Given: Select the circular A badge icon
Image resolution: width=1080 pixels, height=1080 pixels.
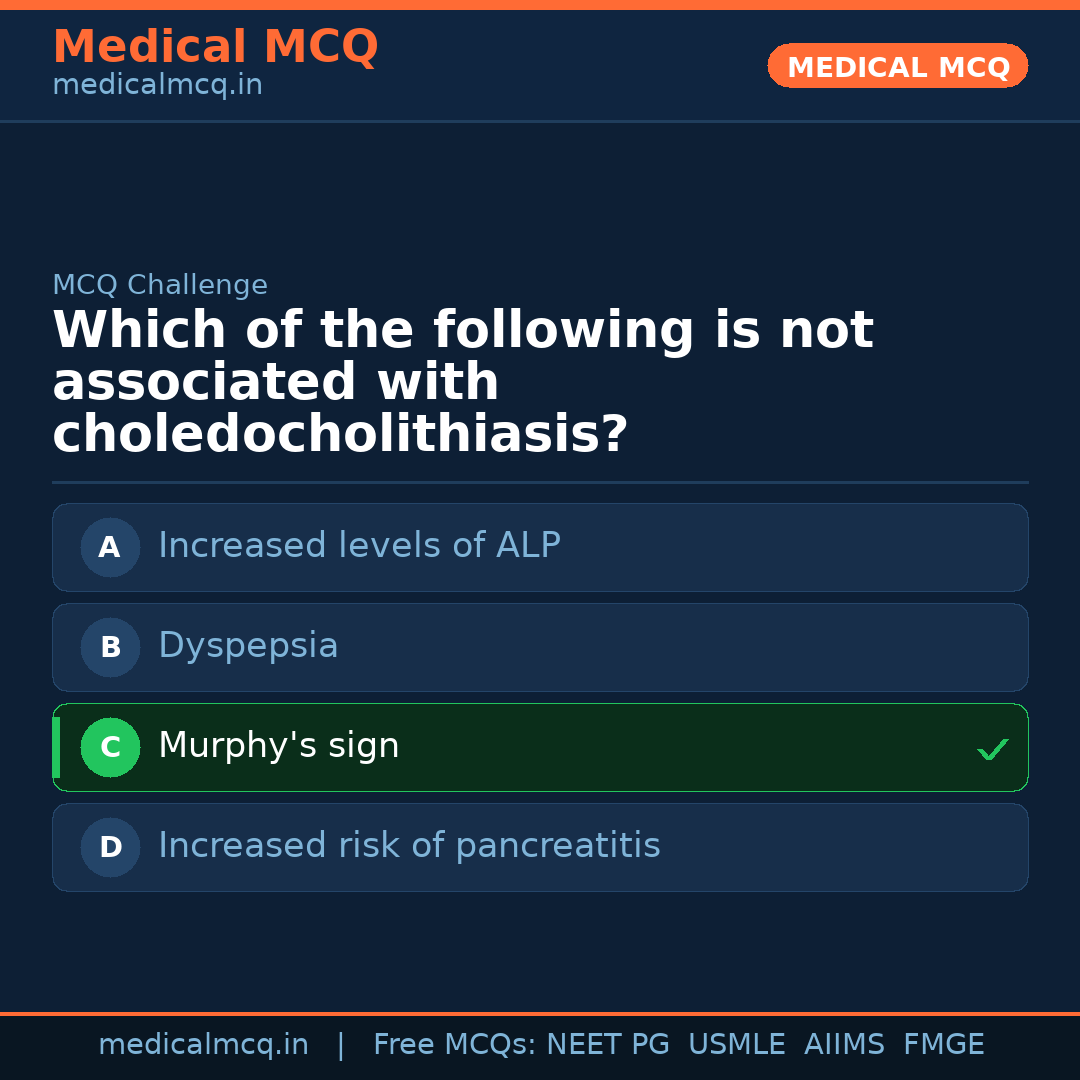Looking at the screenshot, I should 110,547.
